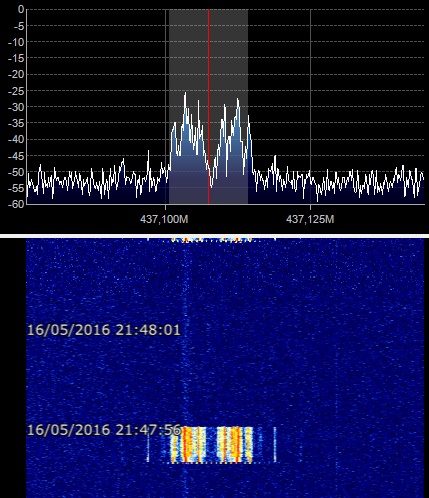Tune to tallest spectrum peak right of red line
This screenshot has height=498, width=429.
238,100
